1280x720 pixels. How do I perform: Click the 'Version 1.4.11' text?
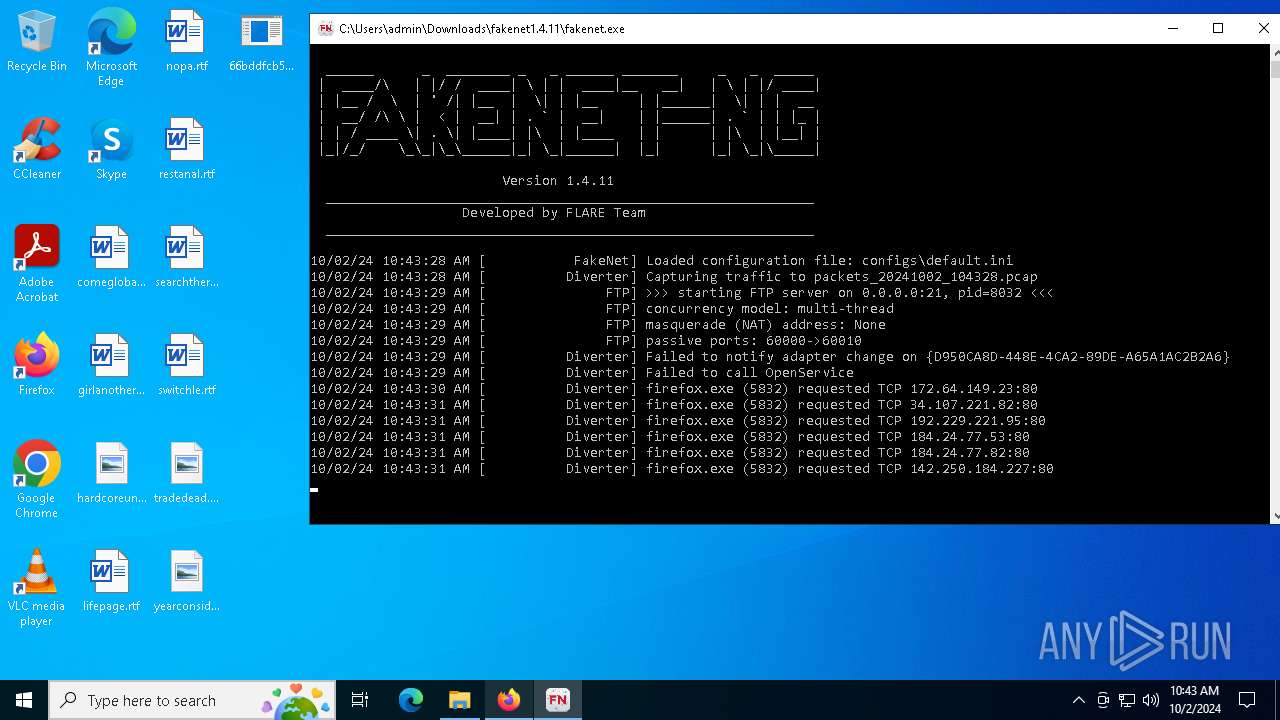coord(558,181)
